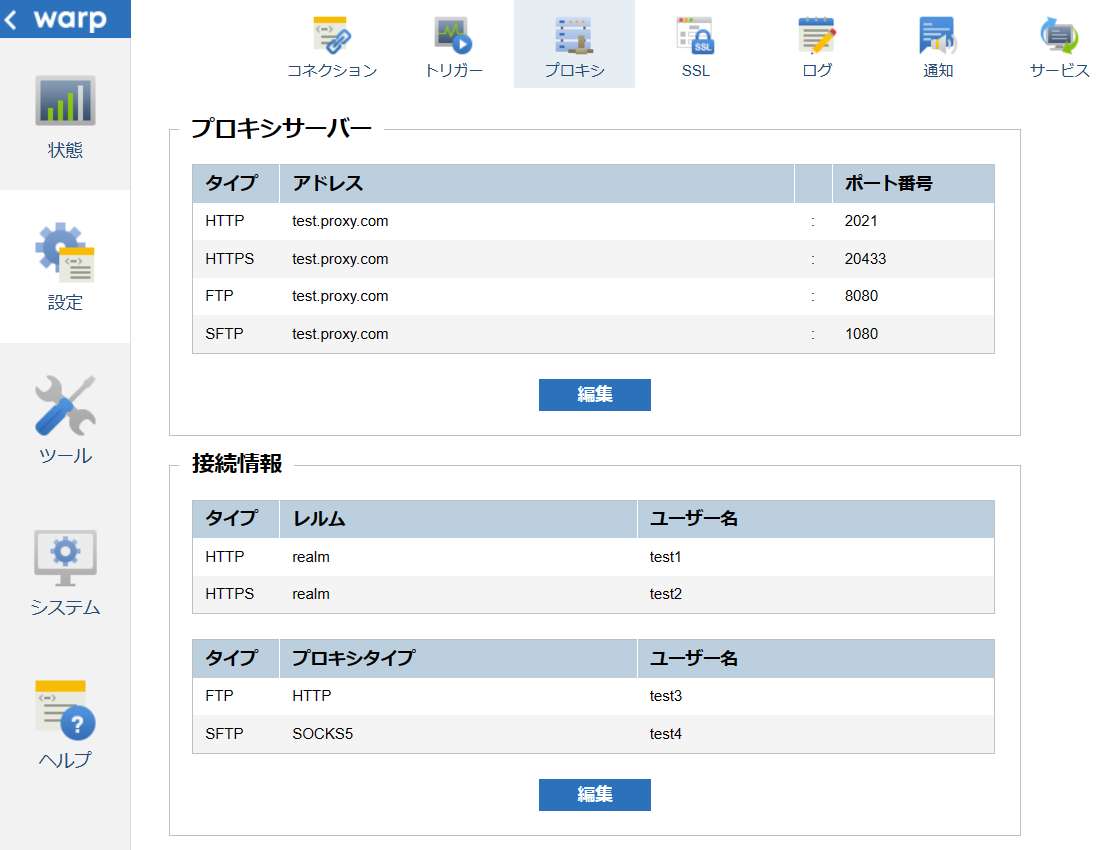
Task: Click the トリガー play monitor icon
Action: pyautogui.click(x=454, y=35)
